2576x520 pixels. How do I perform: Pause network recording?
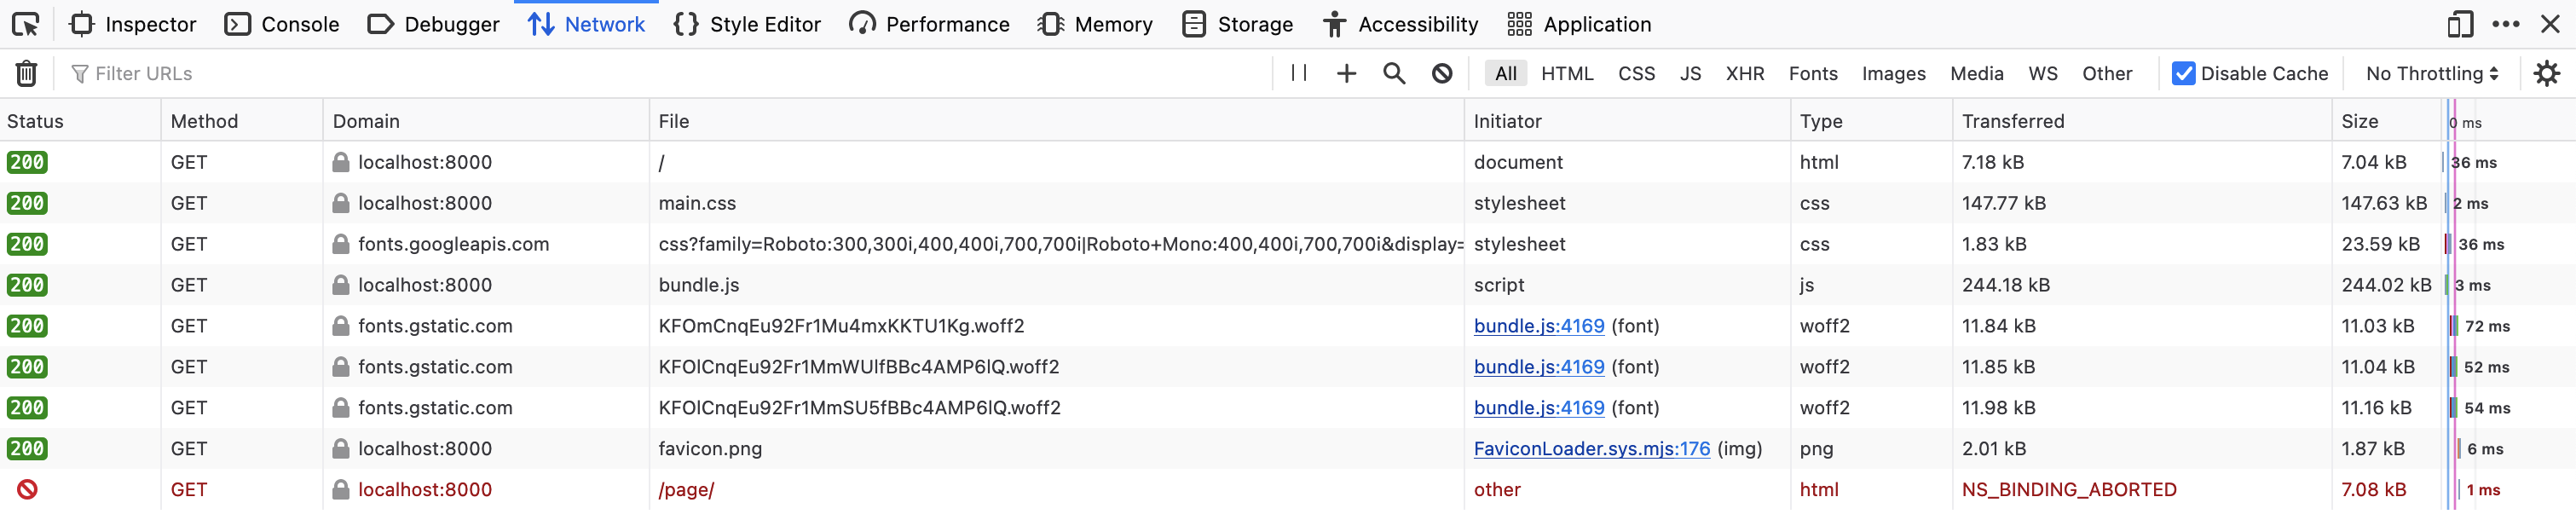pyautogui.click(x=1298, y=73)
